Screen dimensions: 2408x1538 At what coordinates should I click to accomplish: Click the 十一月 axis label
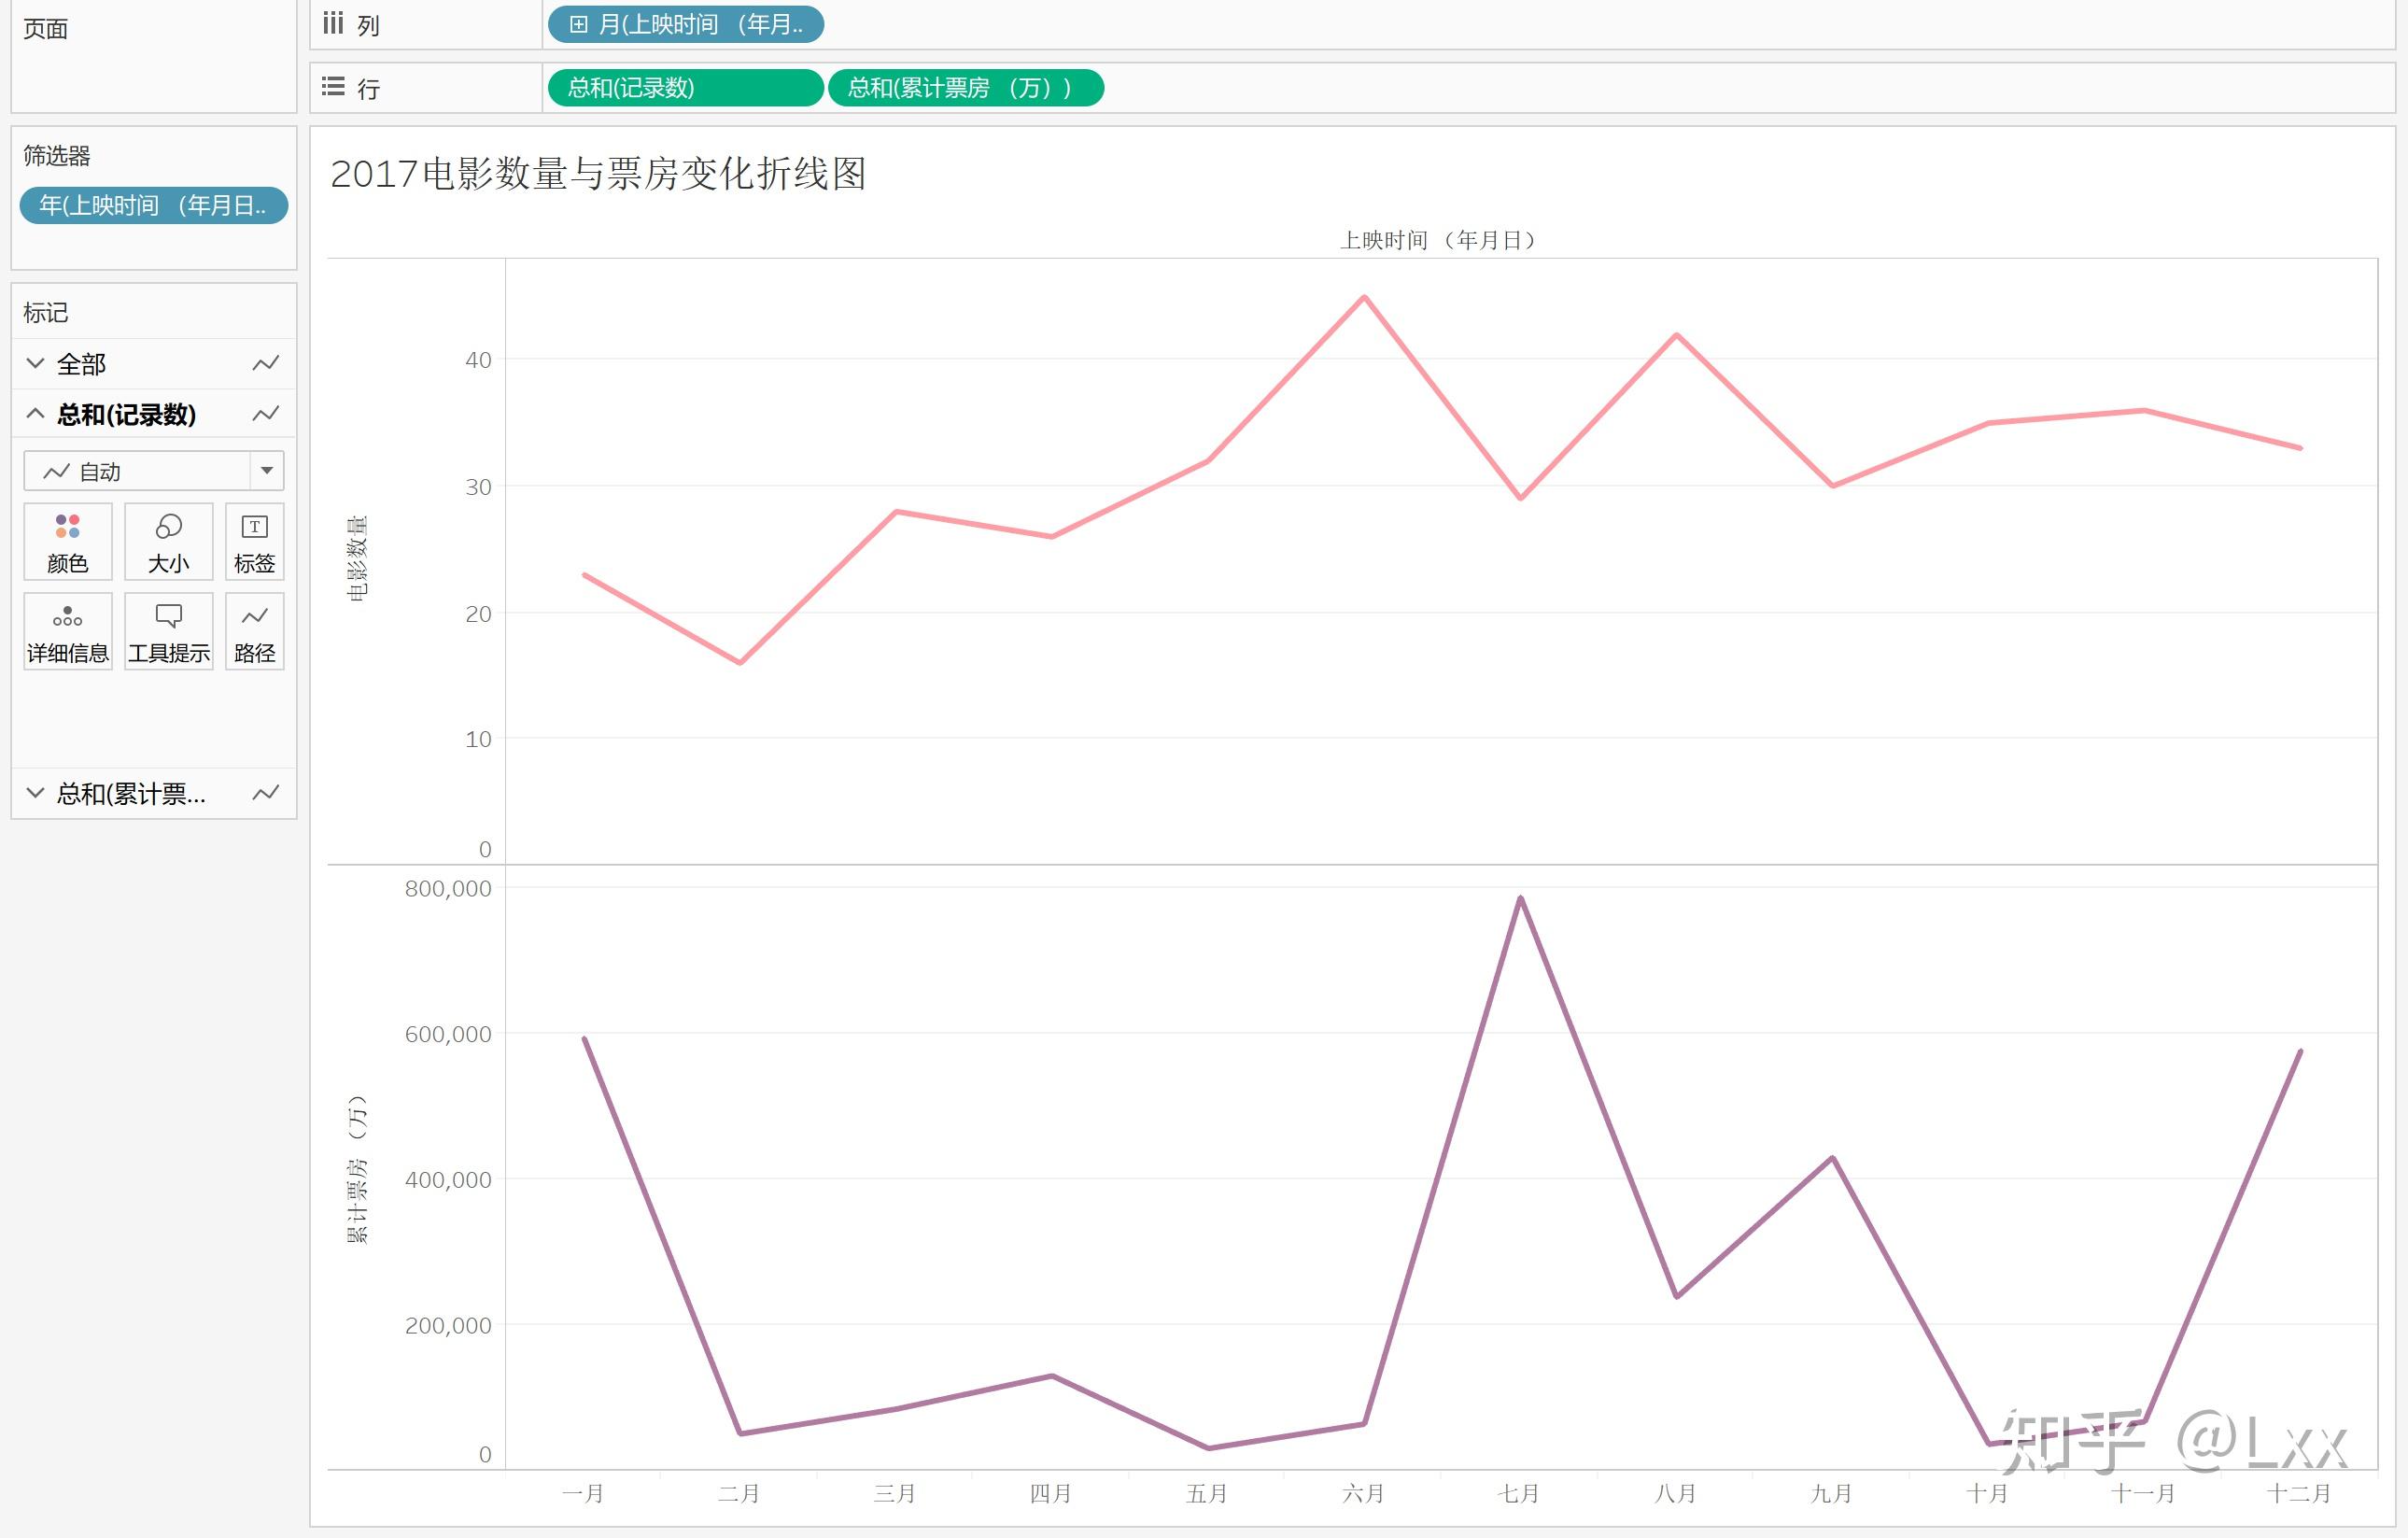(x=2144, y=1494)
